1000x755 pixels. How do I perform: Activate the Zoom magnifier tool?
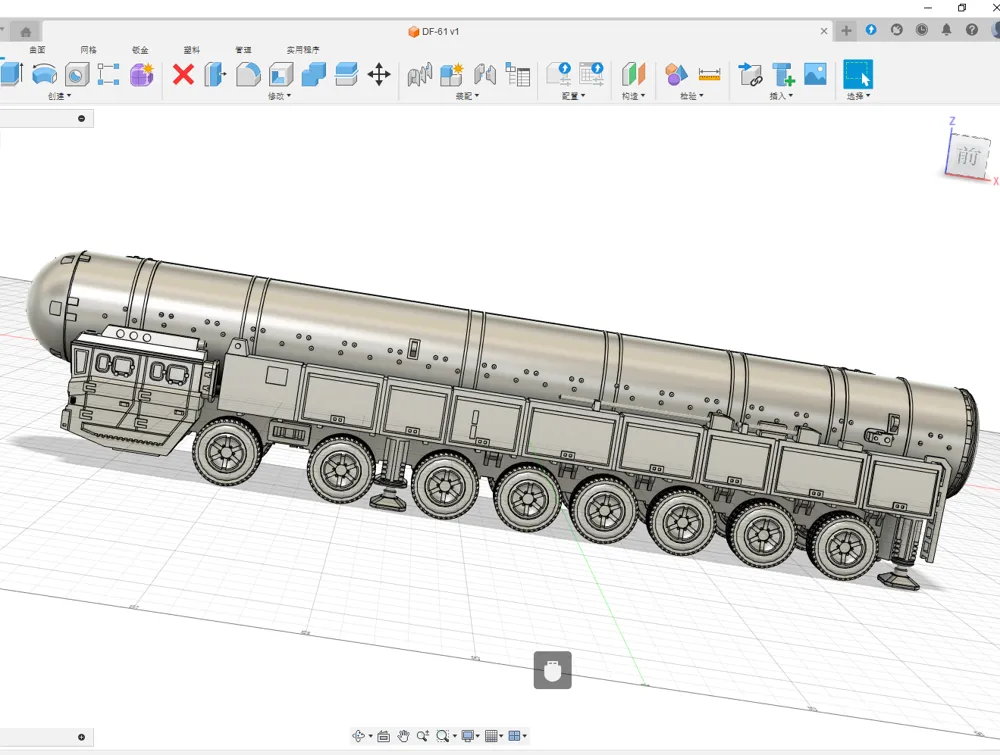pyautogui.click(x=423, y=736)
